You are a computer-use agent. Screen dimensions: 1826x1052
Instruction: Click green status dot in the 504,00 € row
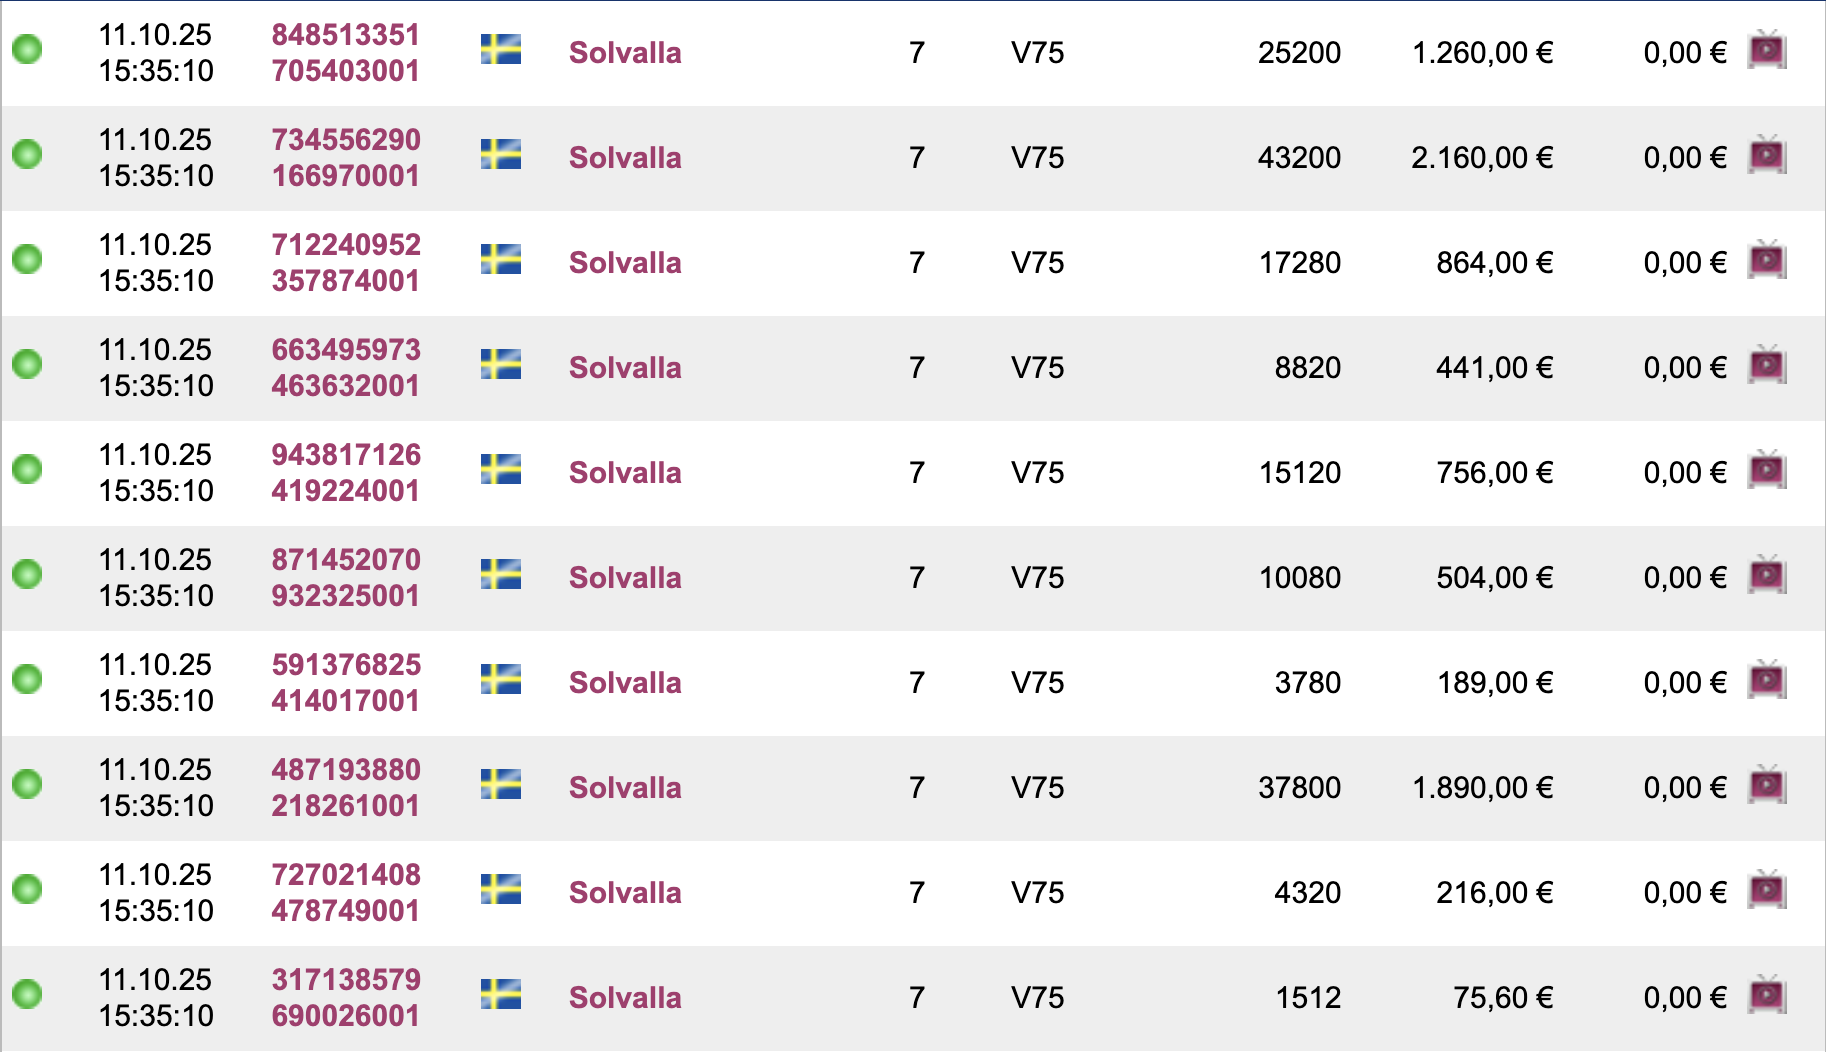click(x=27, y=573)
